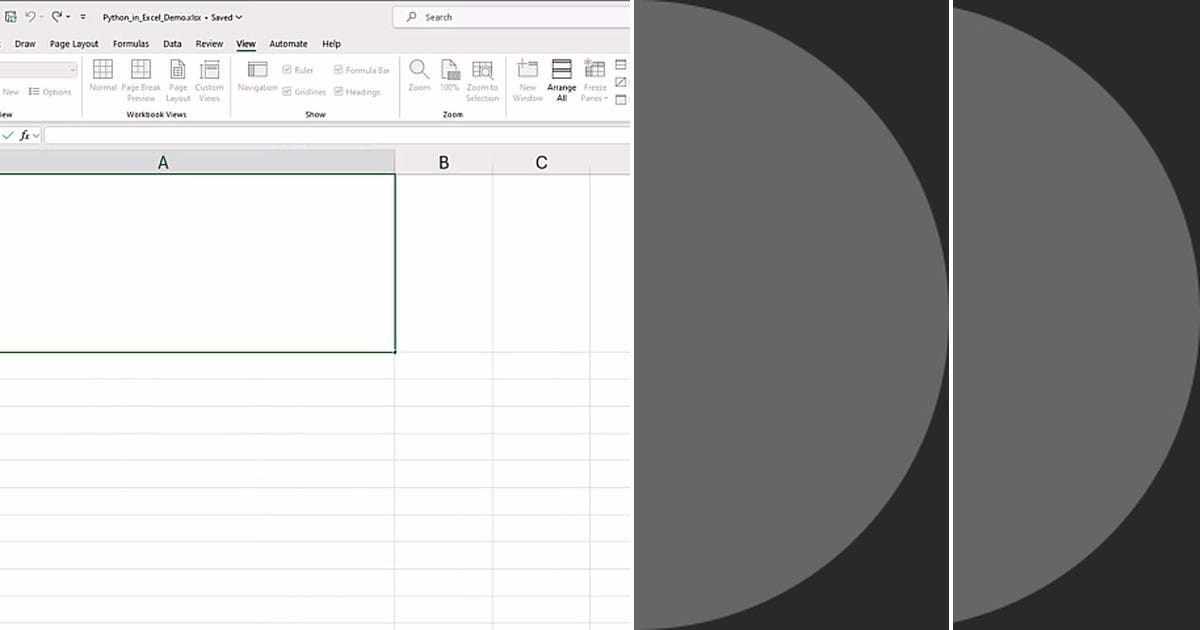Open a New Window

(x=527, y=79)
